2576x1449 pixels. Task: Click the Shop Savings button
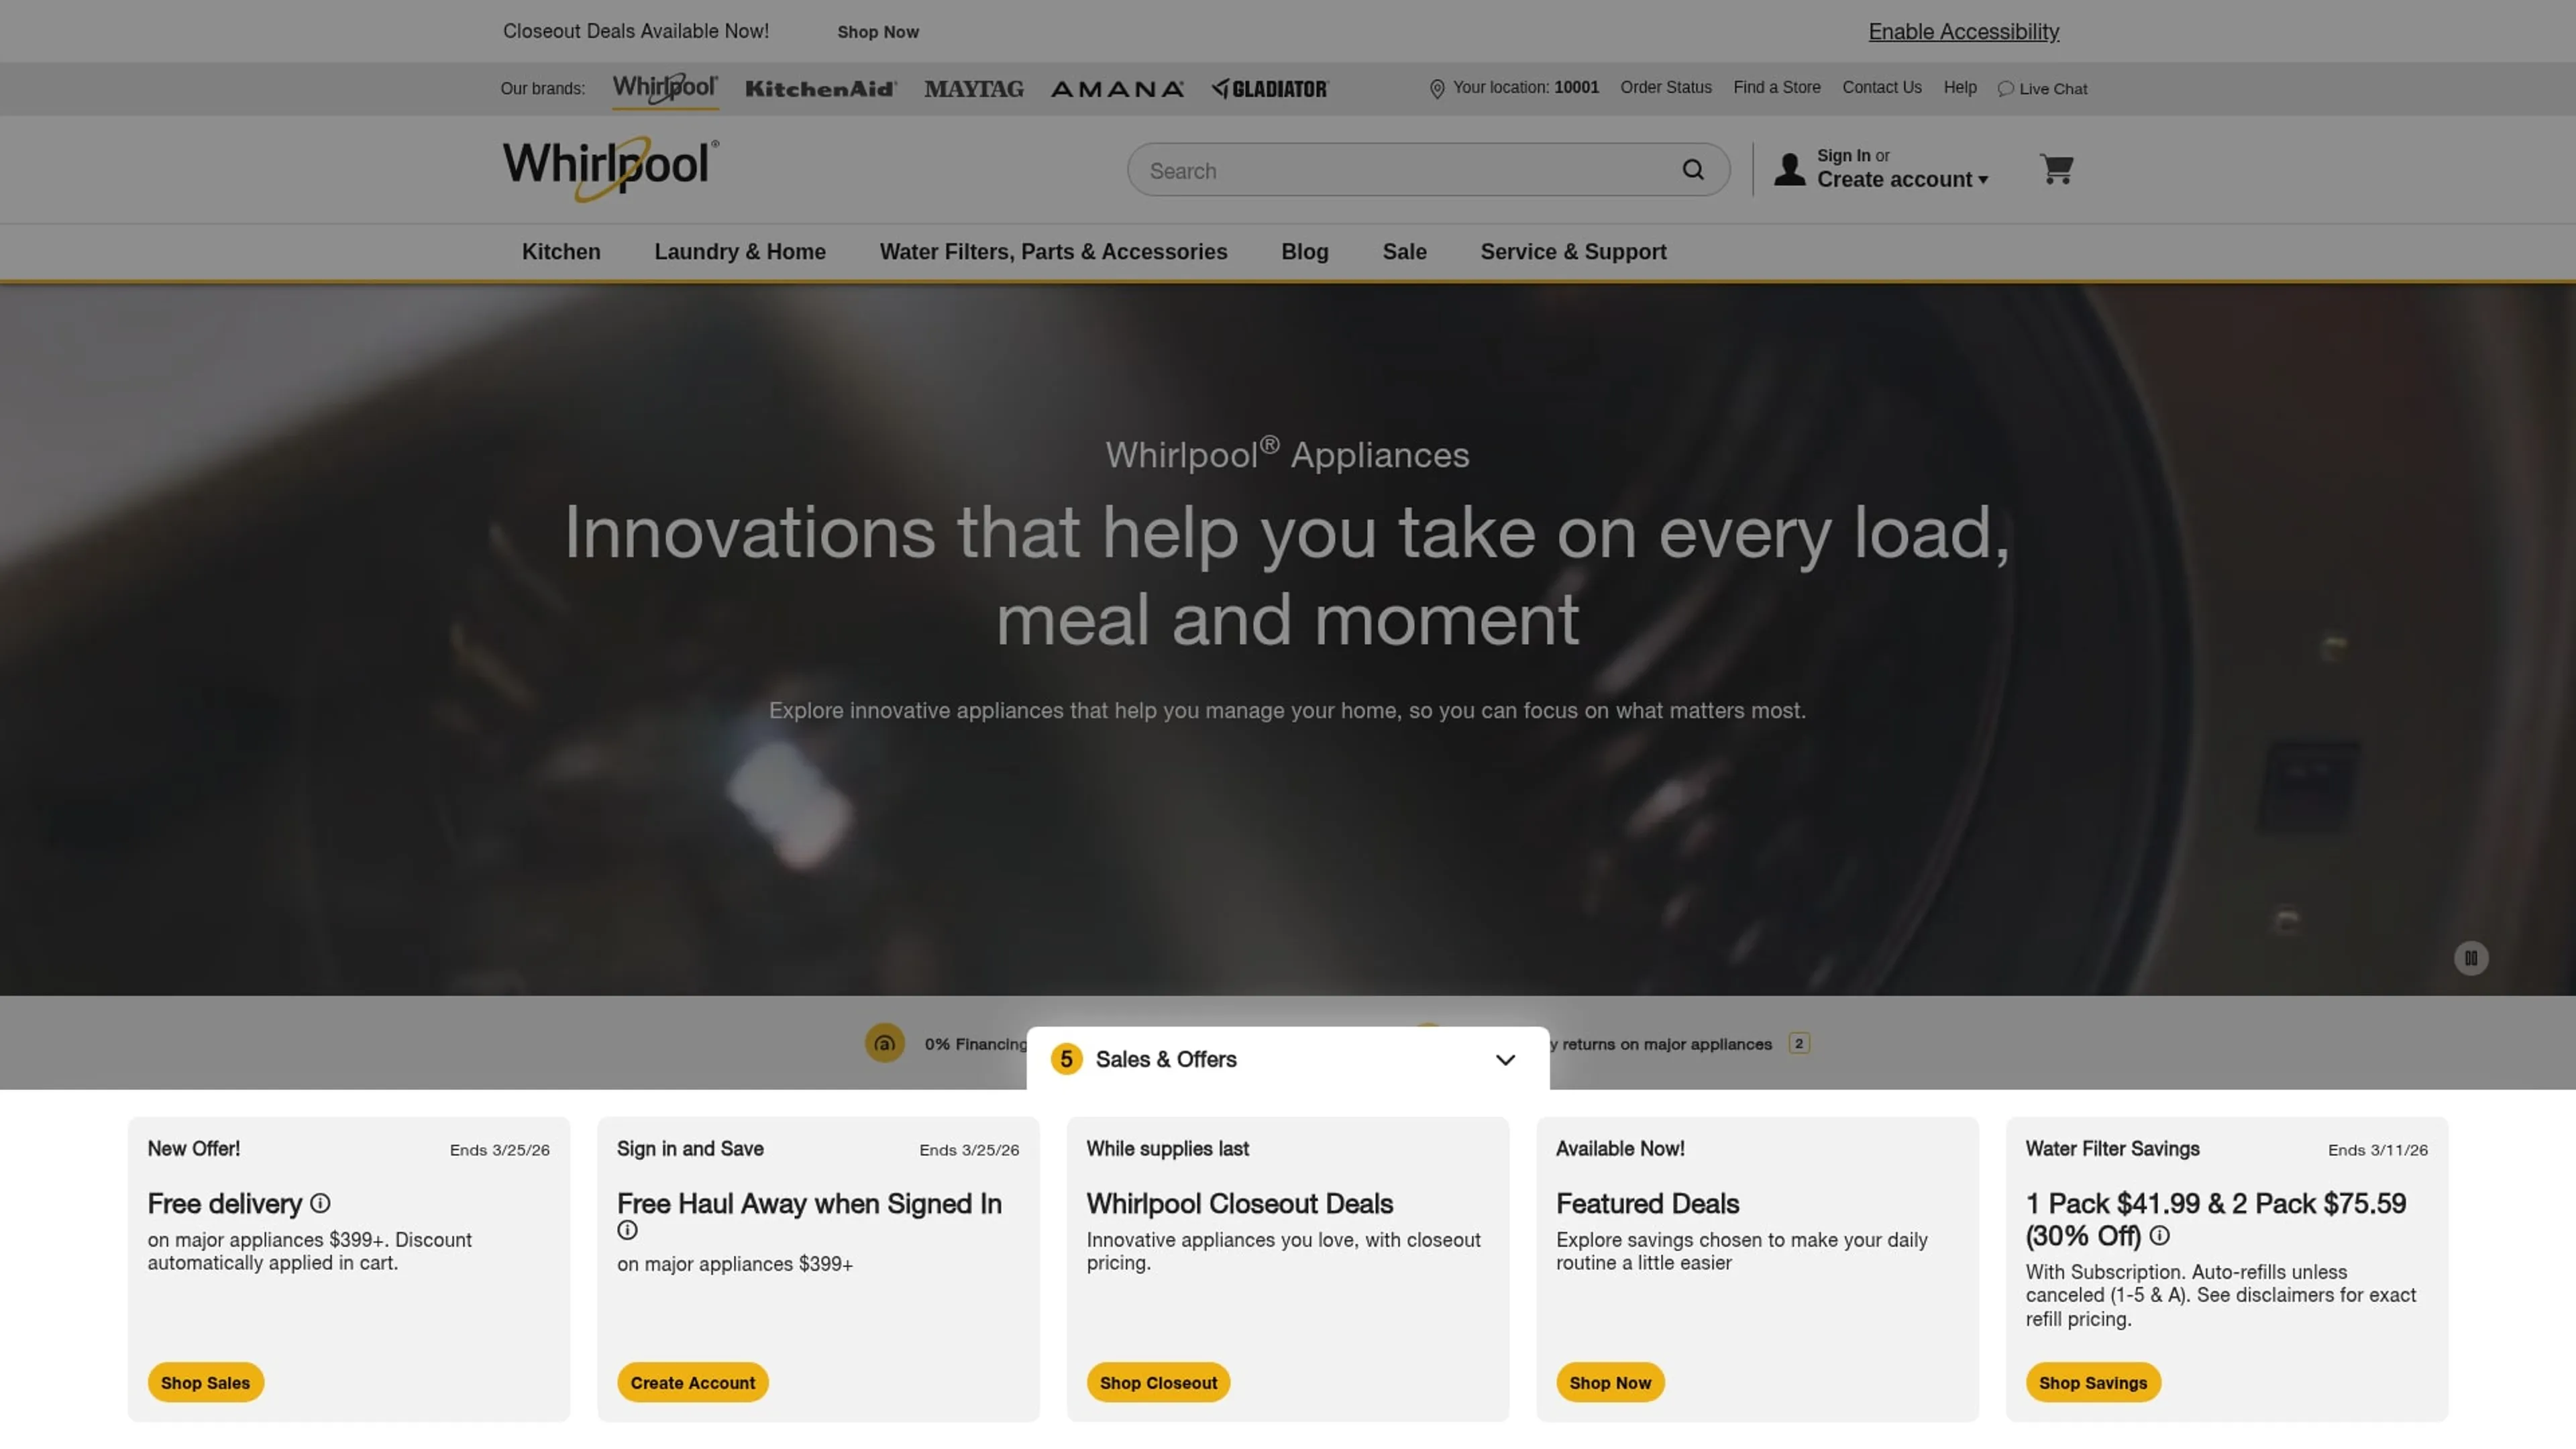click(x=2092, y=1382)
